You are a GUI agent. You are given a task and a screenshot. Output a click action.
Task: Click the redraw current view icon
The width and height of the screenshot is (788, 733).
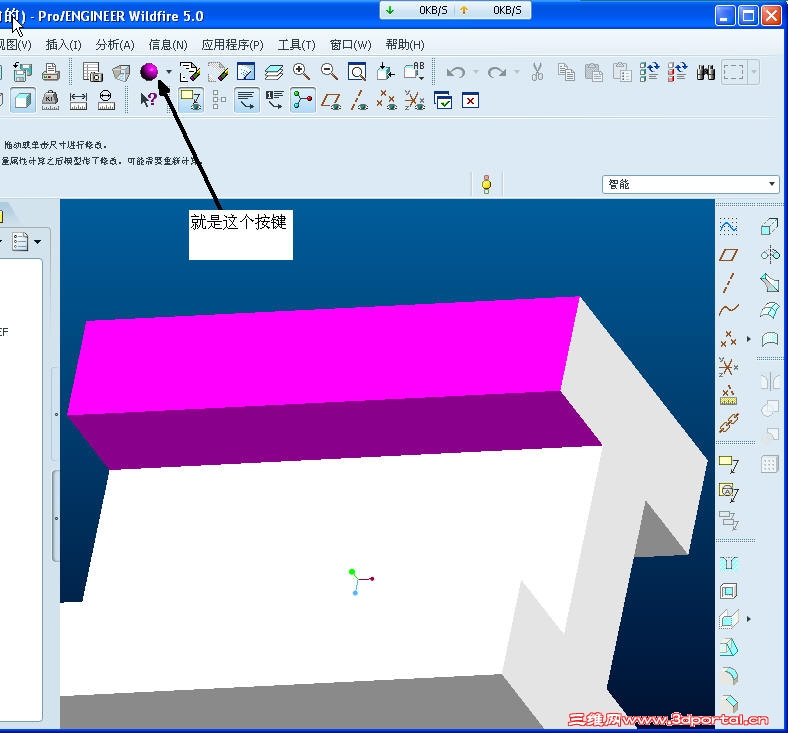click(246, 72)
